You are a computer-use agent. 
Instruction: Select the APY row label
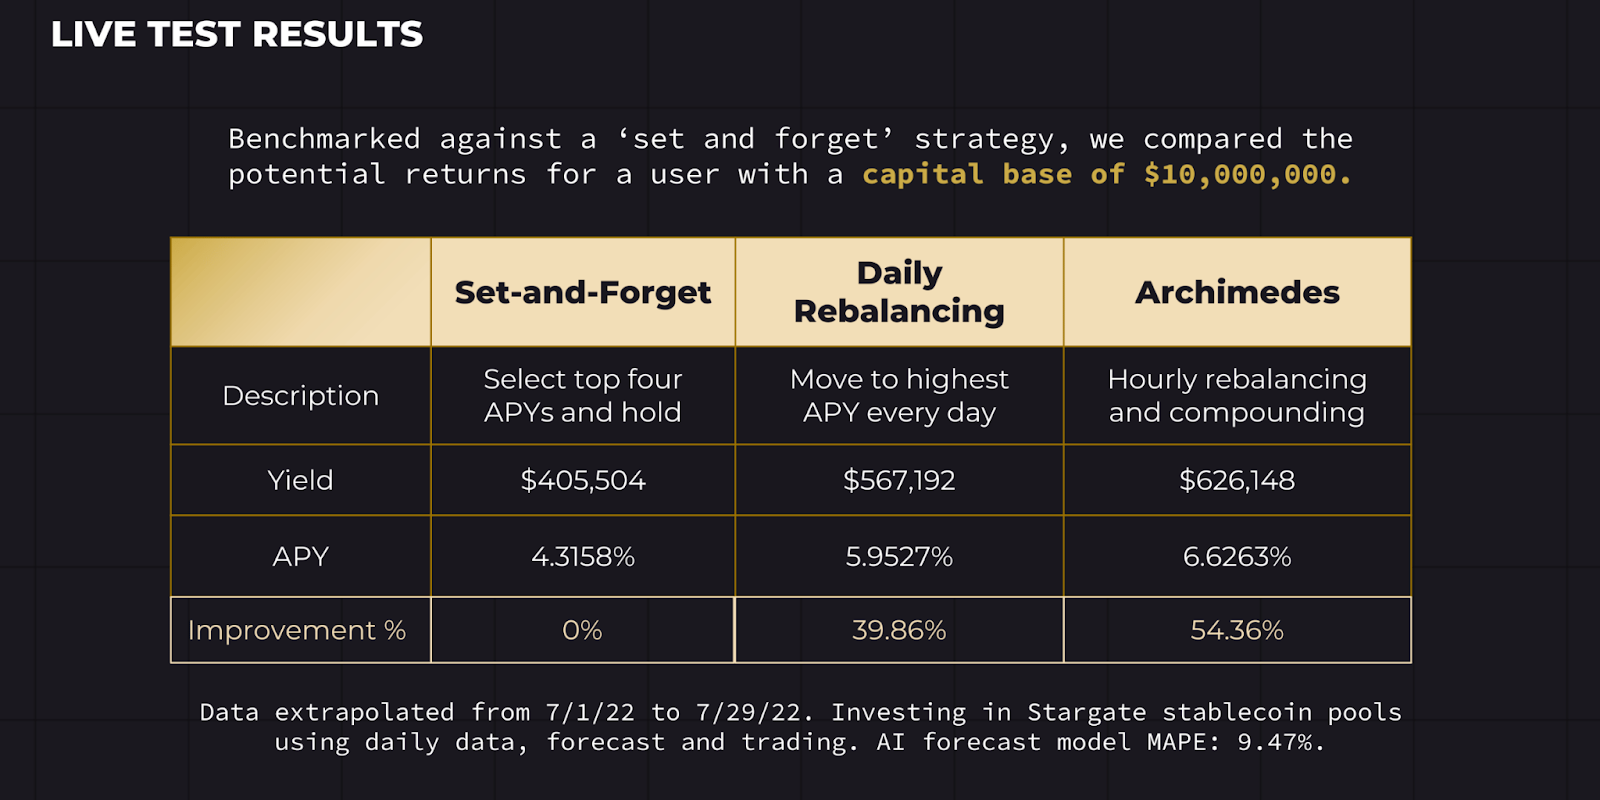300,556
